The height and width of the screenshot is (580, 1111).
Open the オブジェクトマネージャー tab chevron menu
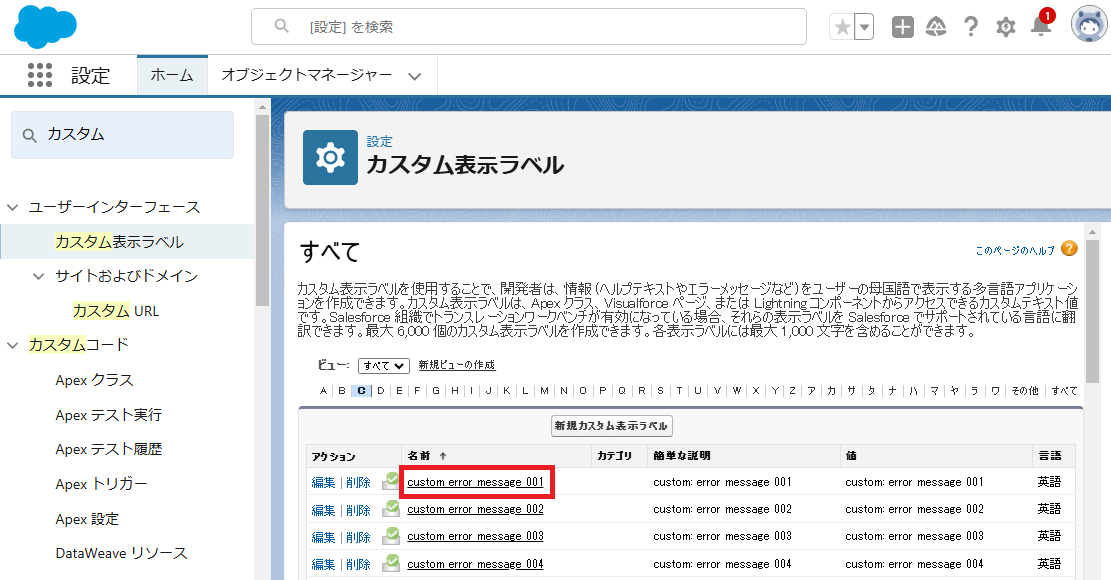(414, 76)
